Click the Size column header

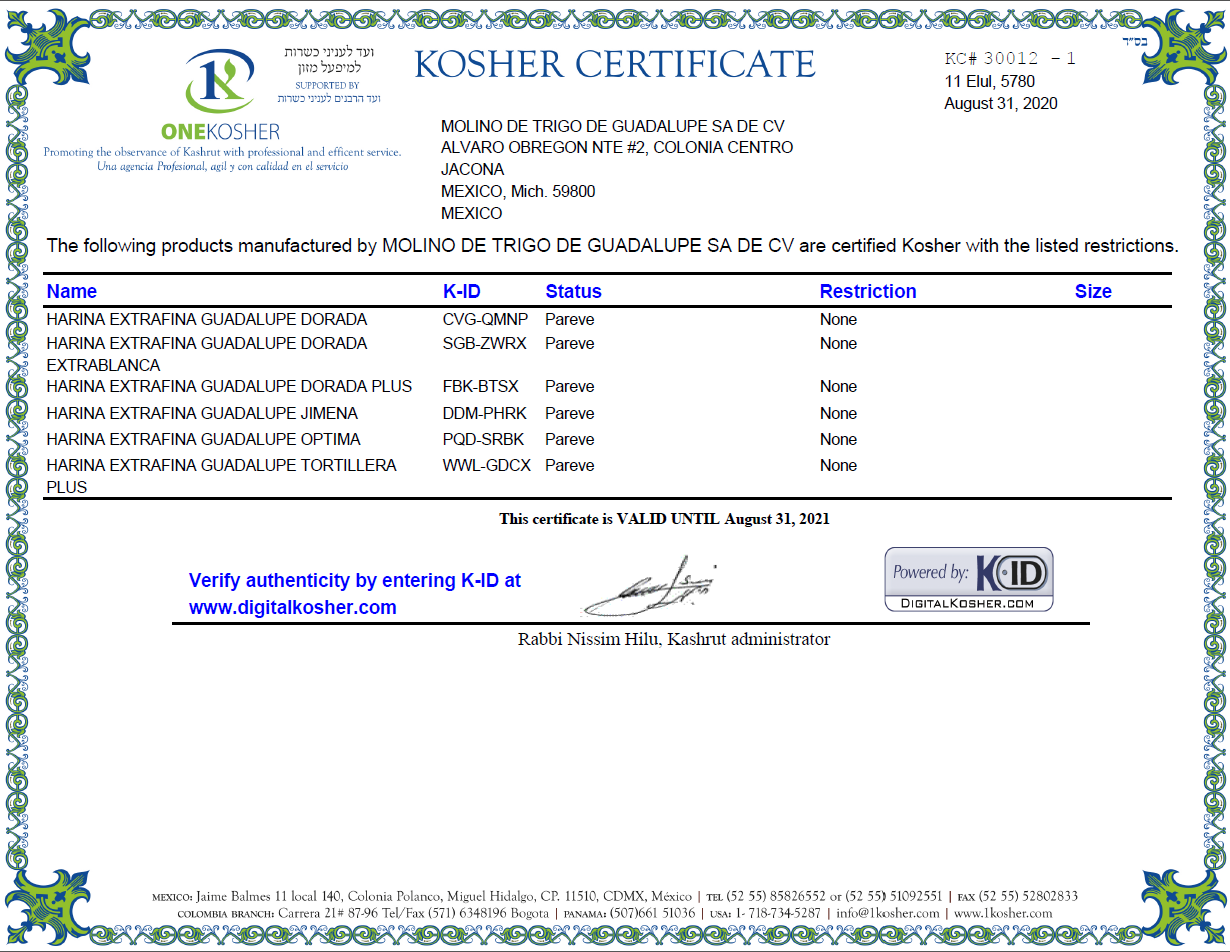[x=1093, y=291]
